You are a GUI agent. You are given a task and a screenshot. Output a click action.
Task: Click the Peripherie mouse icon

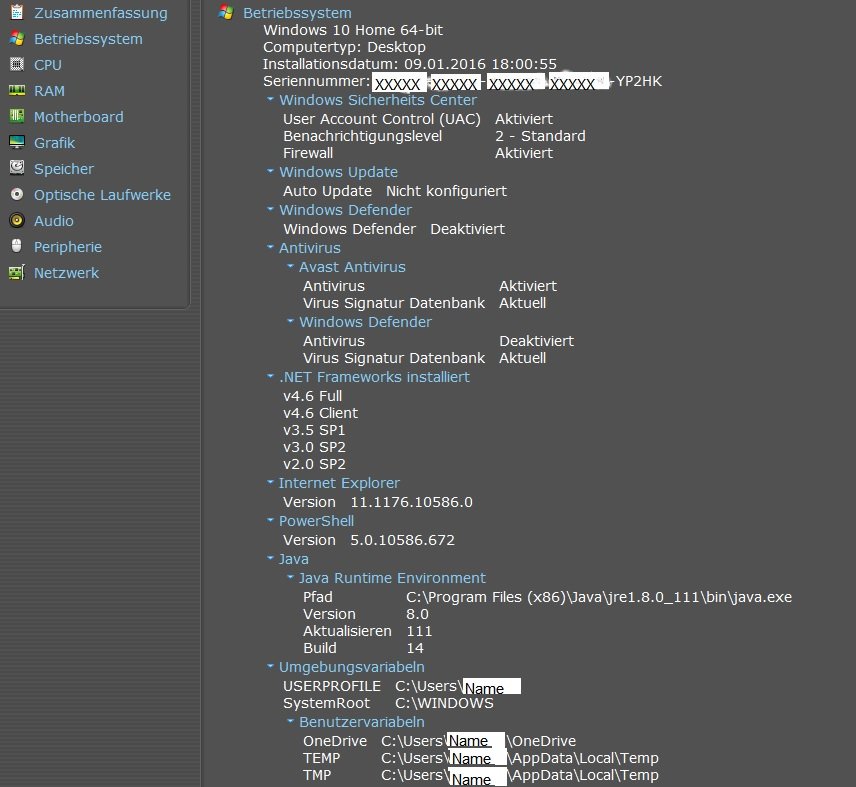(16, 247)
